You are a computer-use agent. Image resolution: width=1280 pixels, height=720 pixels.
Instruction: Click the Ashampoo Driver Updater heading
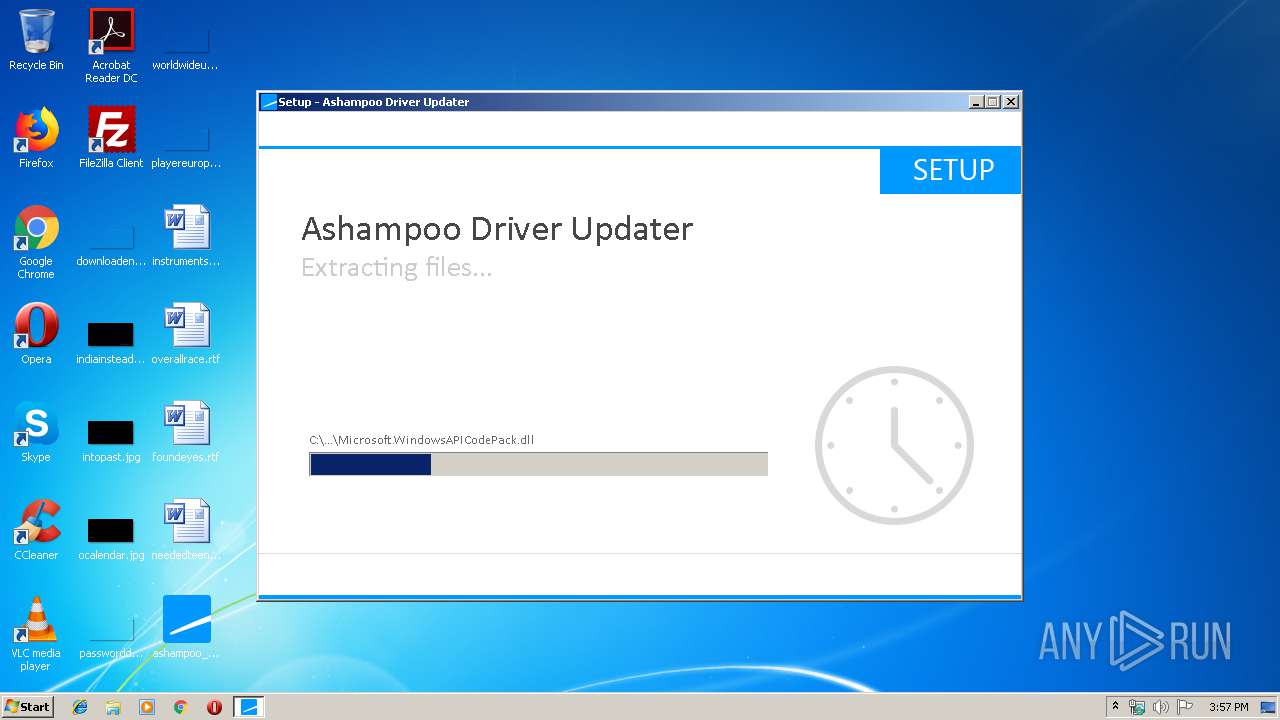click(497, 229)
